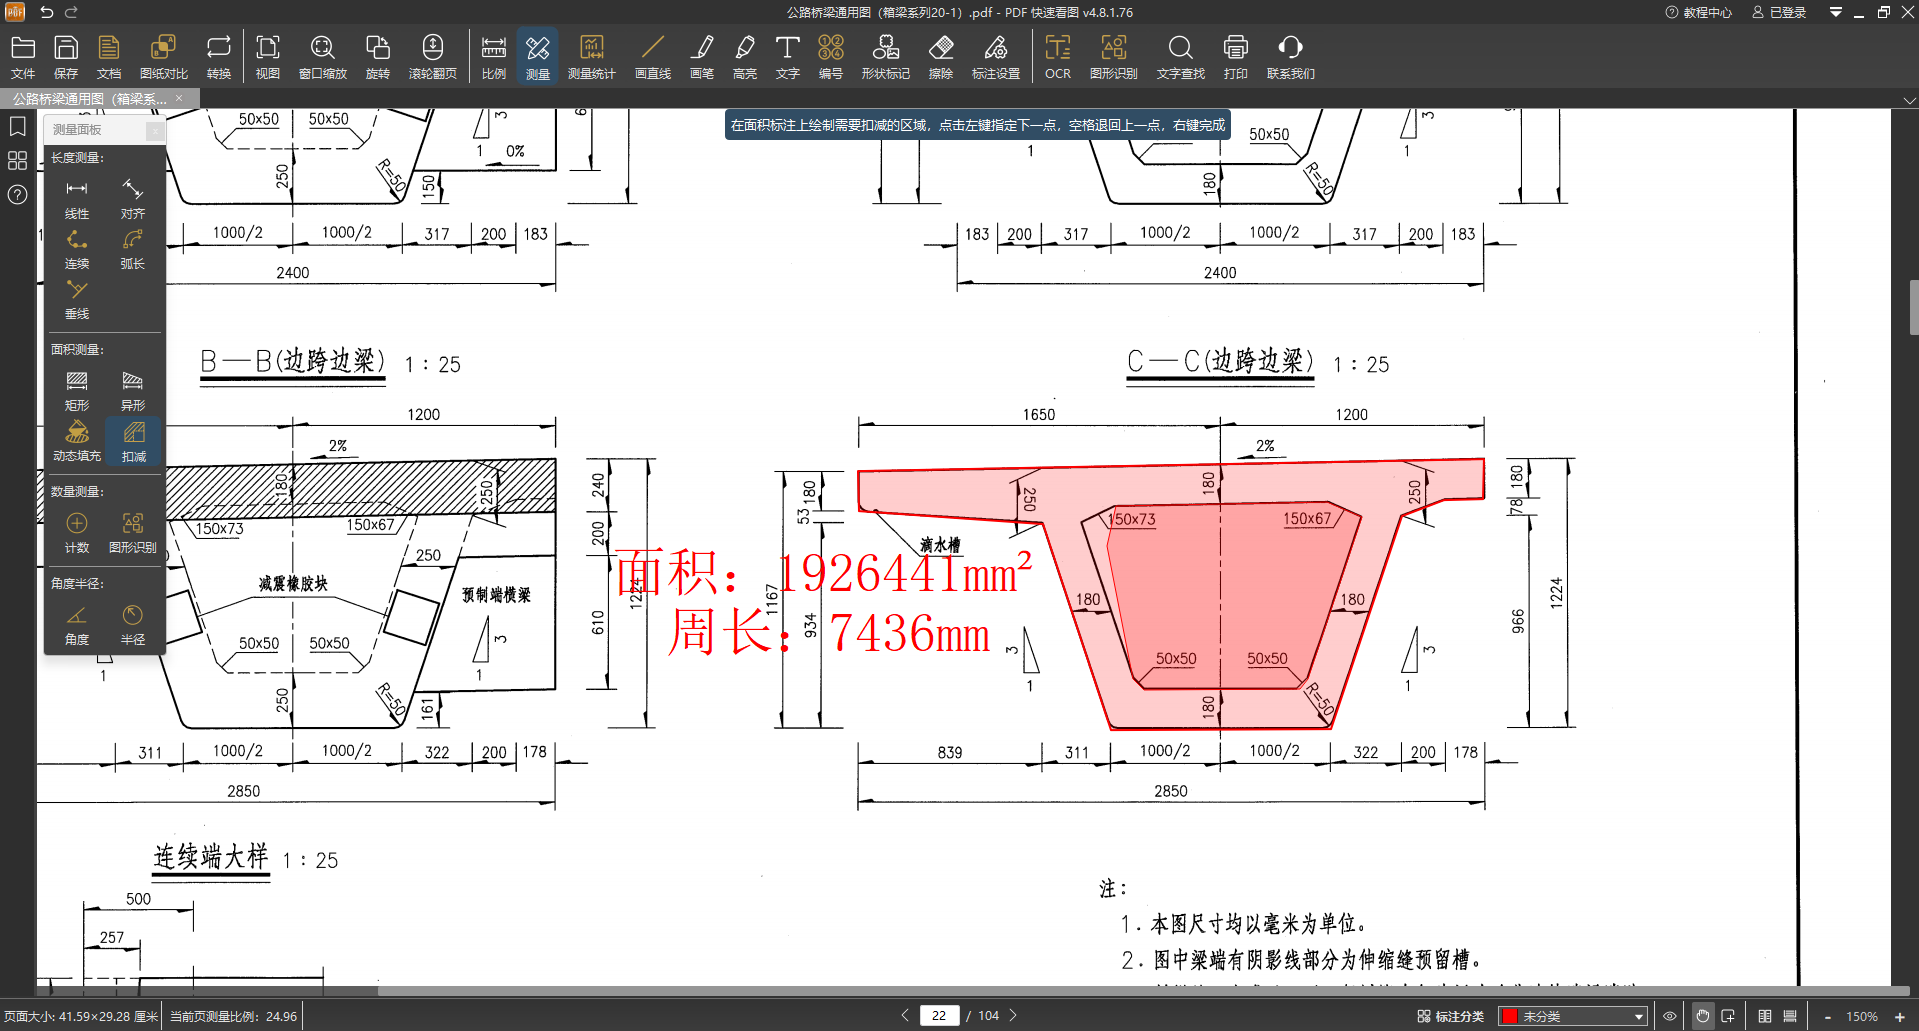Open the 文件 file menu
1919x1031 pixels.
pyautogui.click(x=23, y=56)
